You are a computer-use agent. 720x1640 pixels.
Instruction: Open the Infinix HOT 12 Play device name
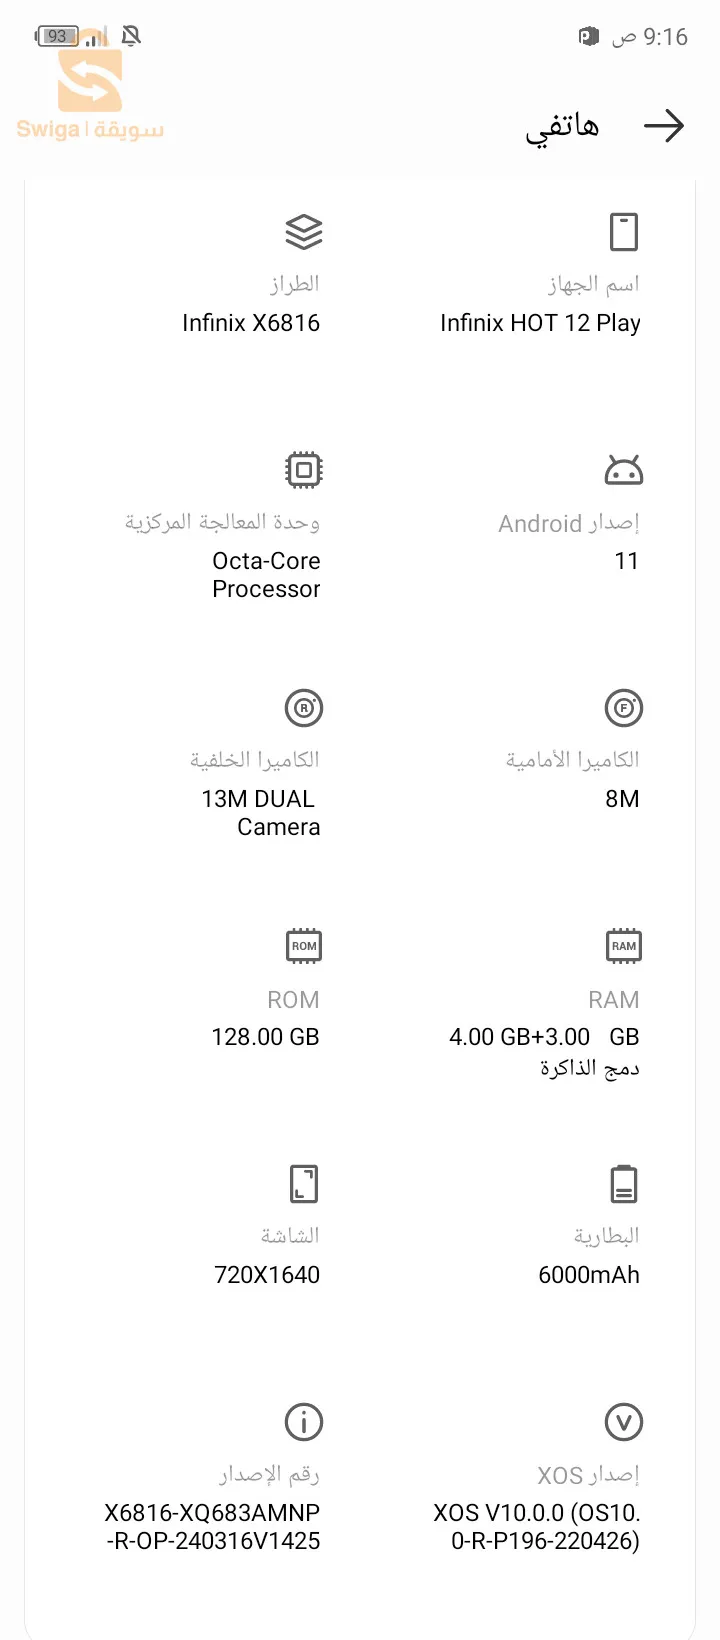[540, 323]
